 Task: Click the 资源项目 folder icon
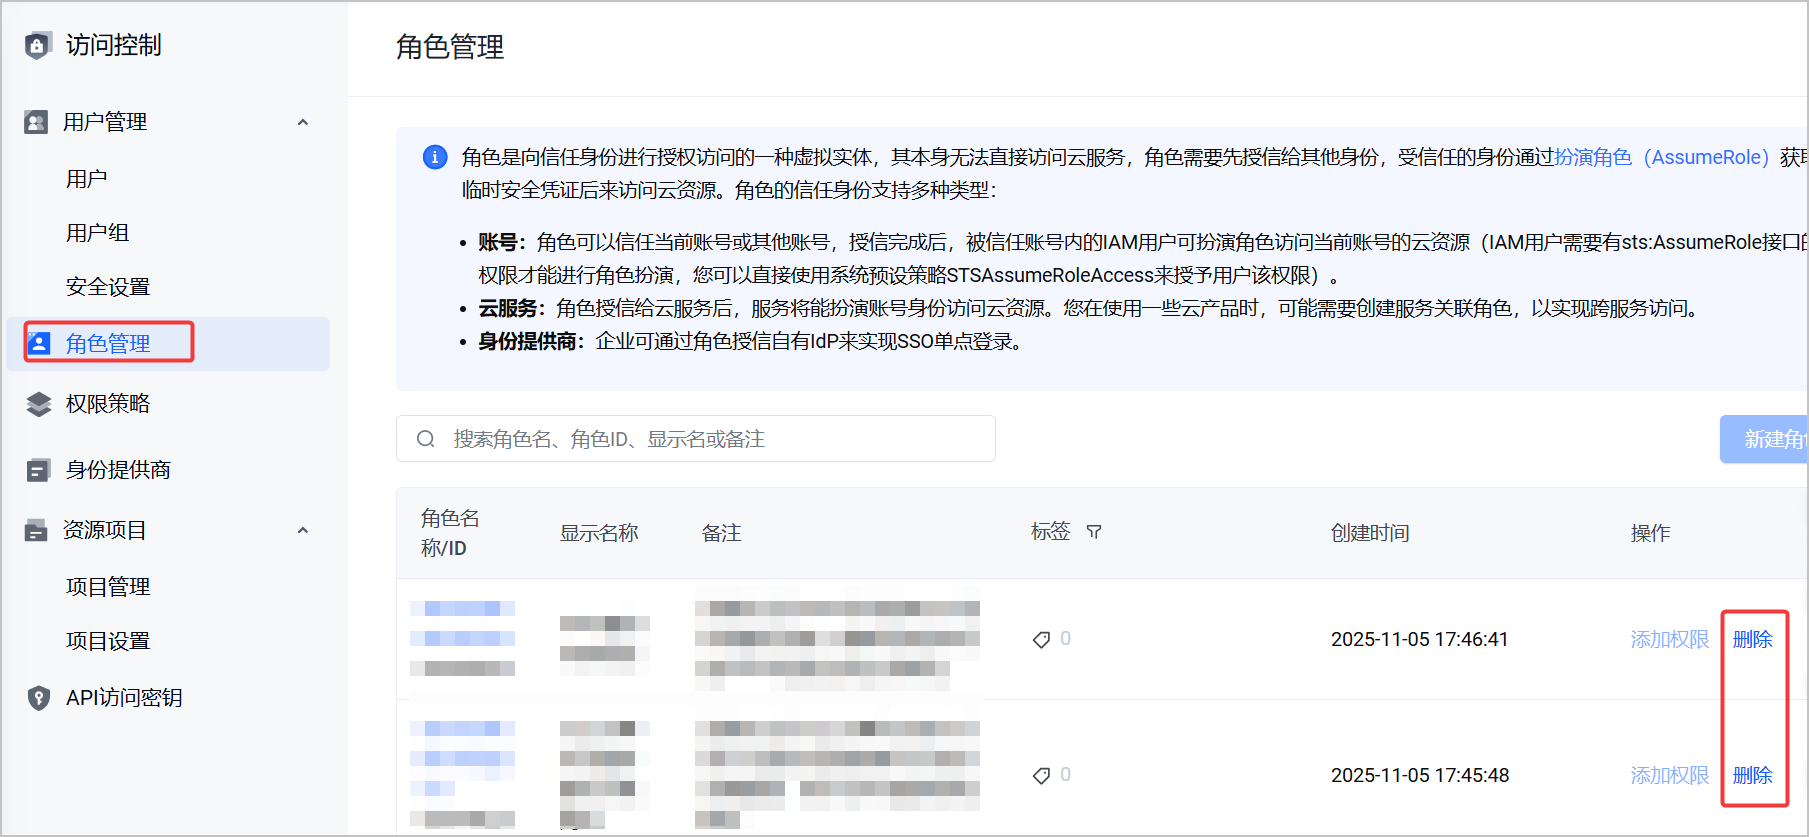[36, 530]
